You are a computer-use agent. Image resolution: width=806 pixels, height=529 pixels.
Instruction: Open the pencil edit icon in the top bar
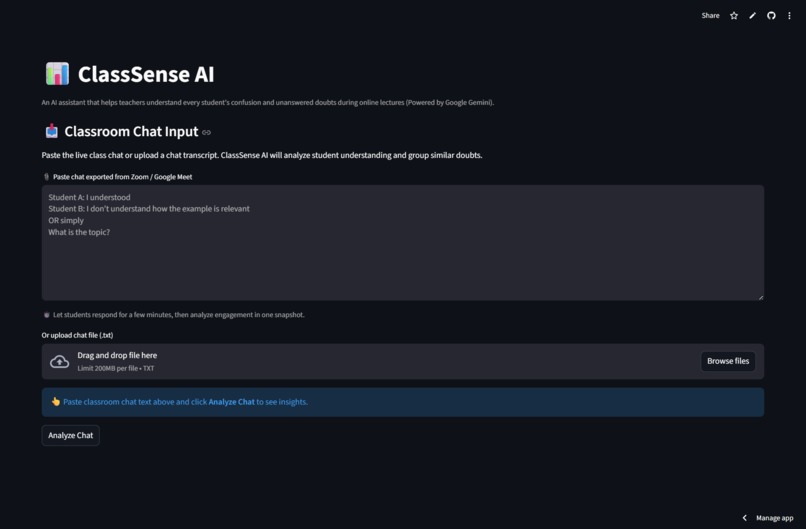pyautogui.click(x=753, y=16)
